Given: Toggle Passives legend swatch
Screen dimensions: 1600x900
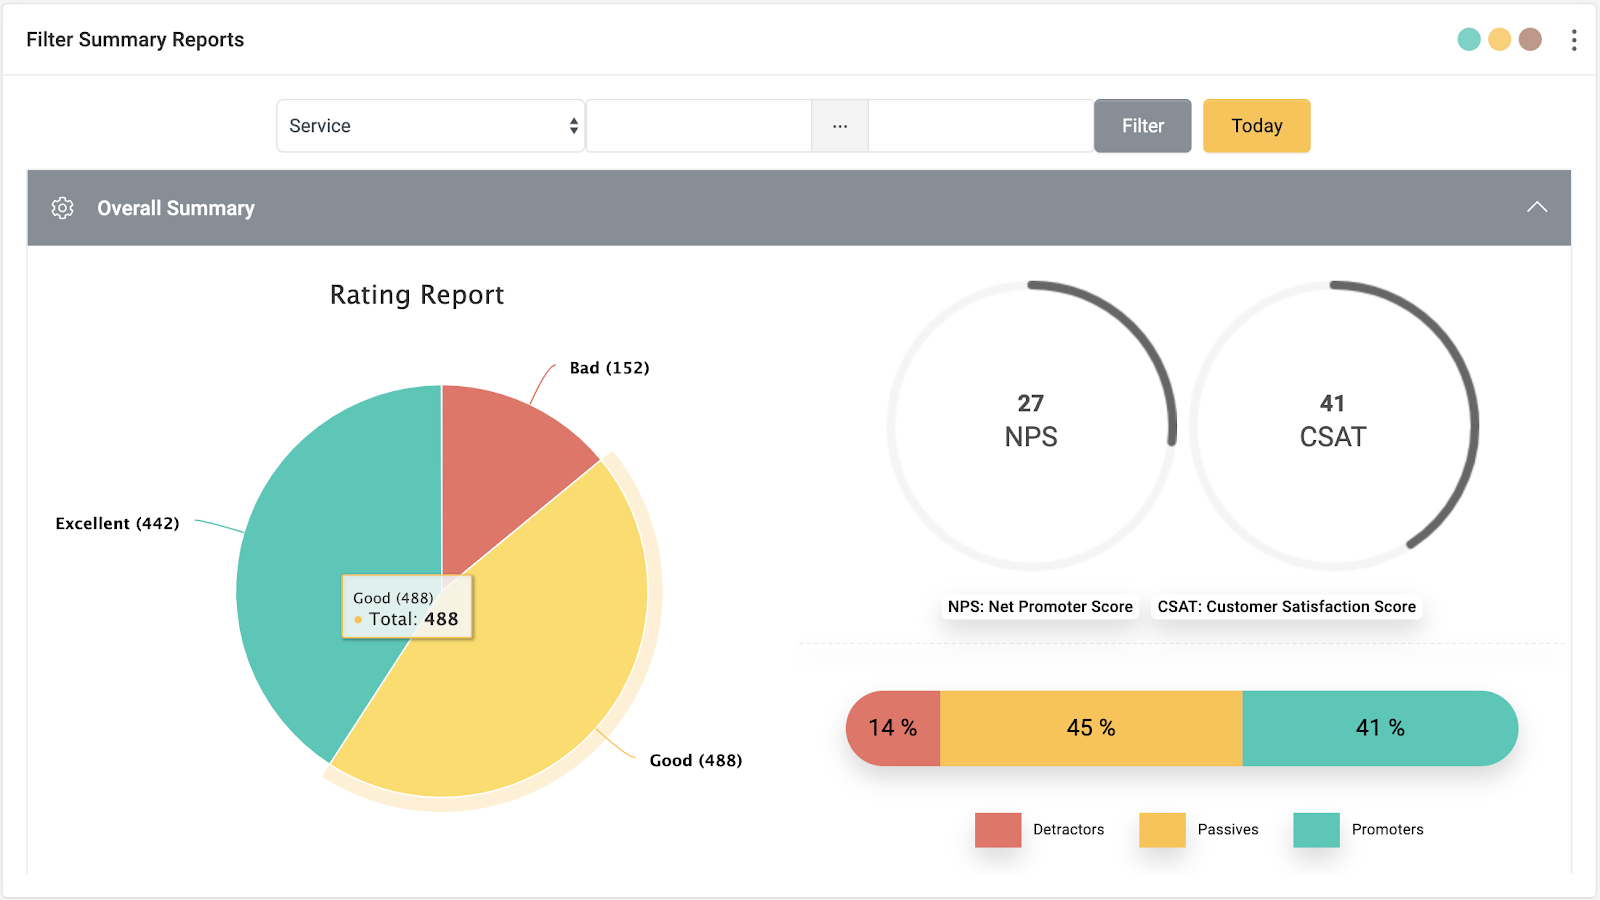Looking at the screenshot, I should (x=1162, y=830).
